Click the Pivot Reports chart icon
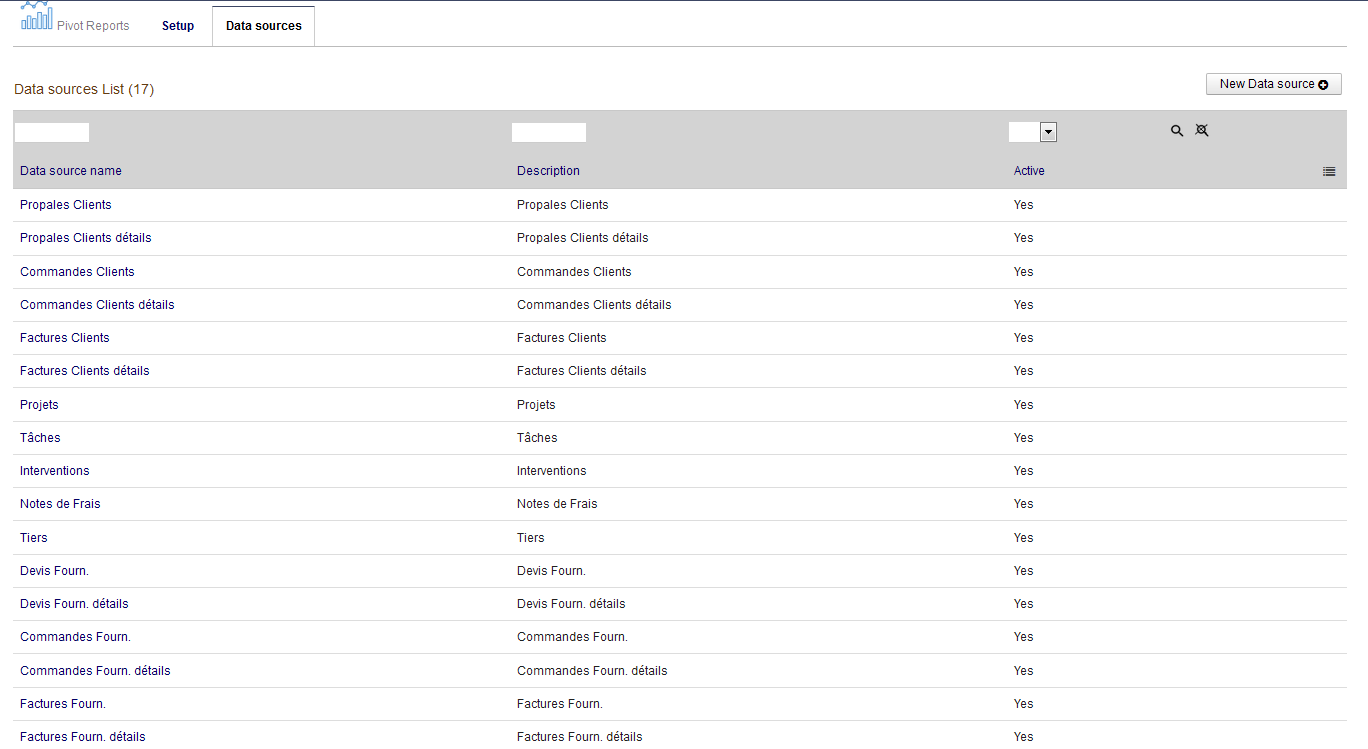Screen dimensions: 1368x749 36,17
